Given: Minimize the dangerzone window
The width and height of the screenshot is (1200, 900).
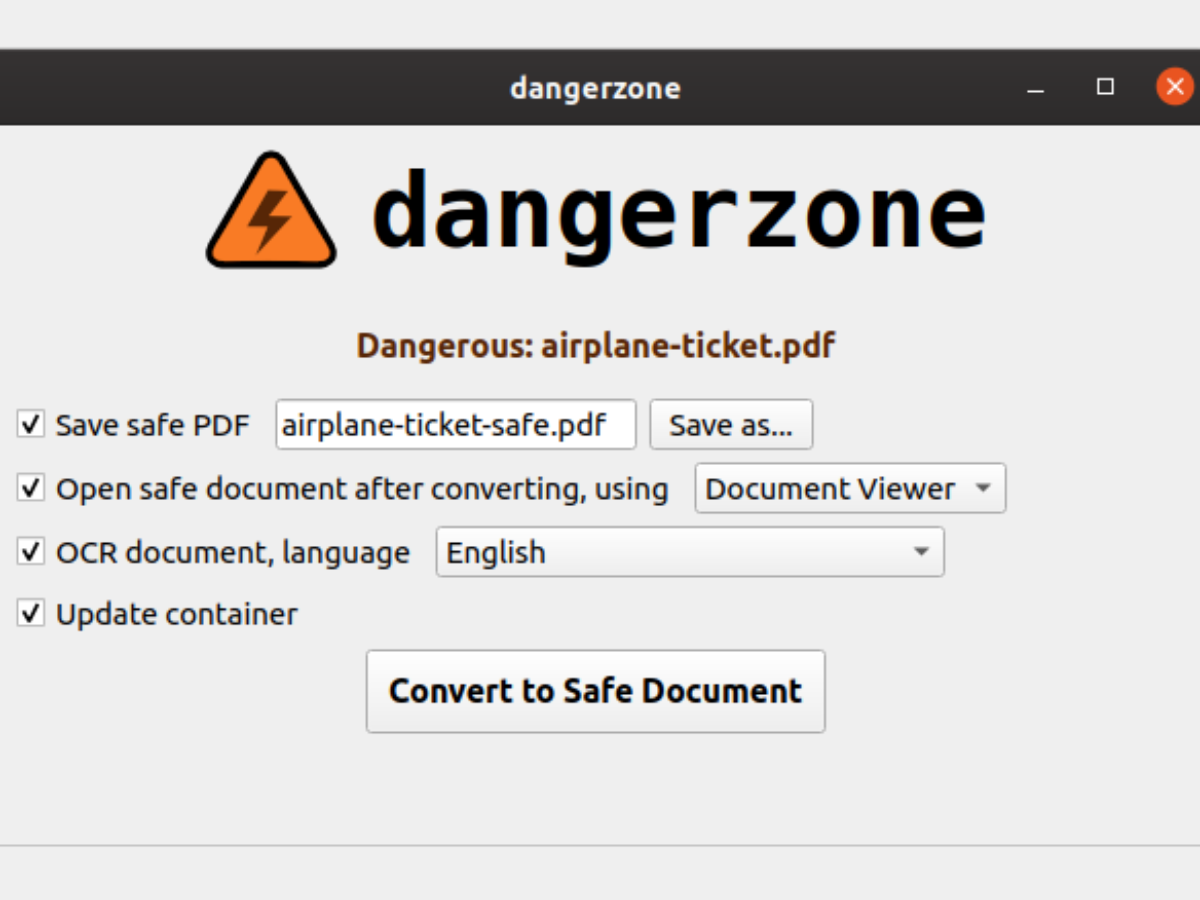Looking at the screenshot, I should point(1036,88).
